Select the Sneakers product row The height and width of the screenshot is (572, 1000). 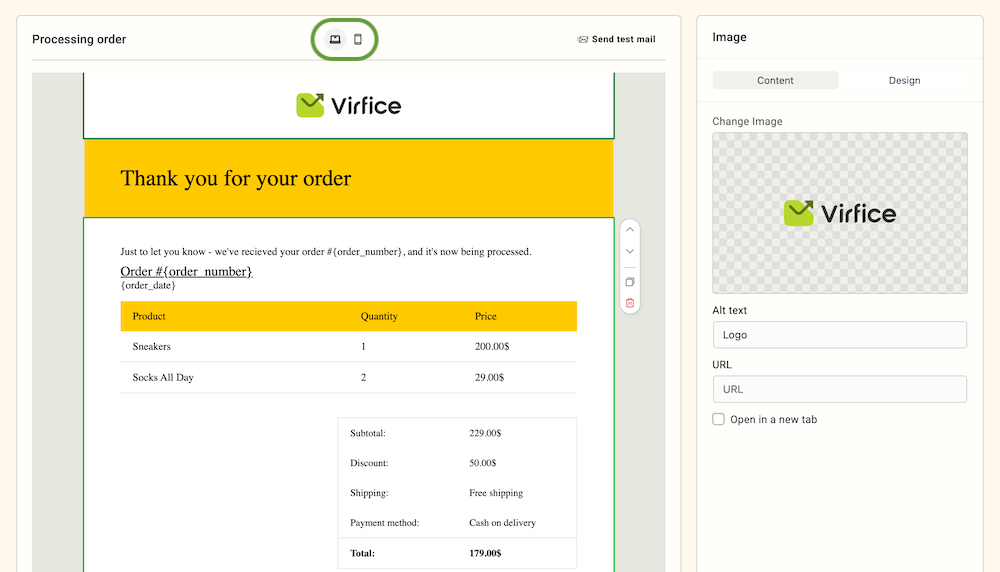(x=348, y=346)
